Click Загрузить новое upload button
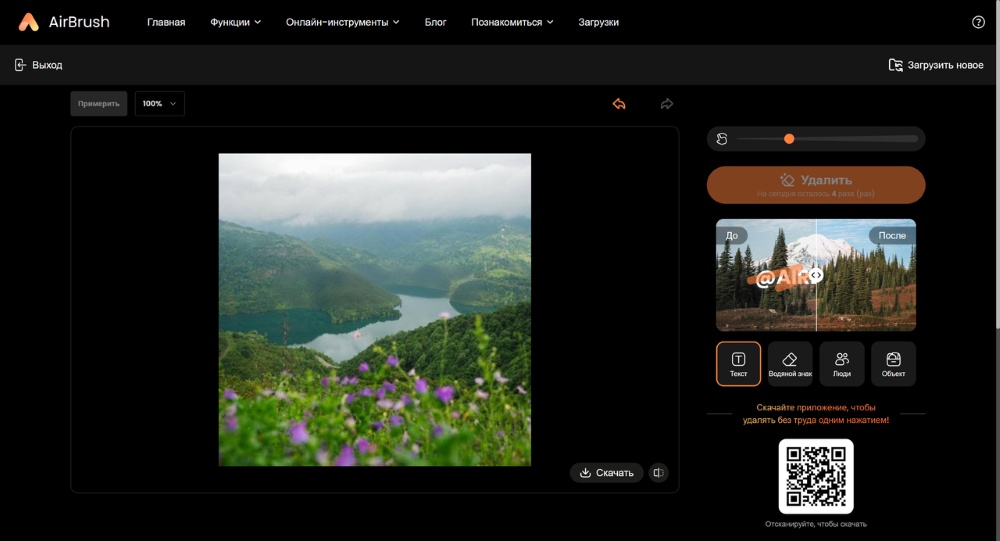The height and width of the screenshot is (541, 1000). 936,65
